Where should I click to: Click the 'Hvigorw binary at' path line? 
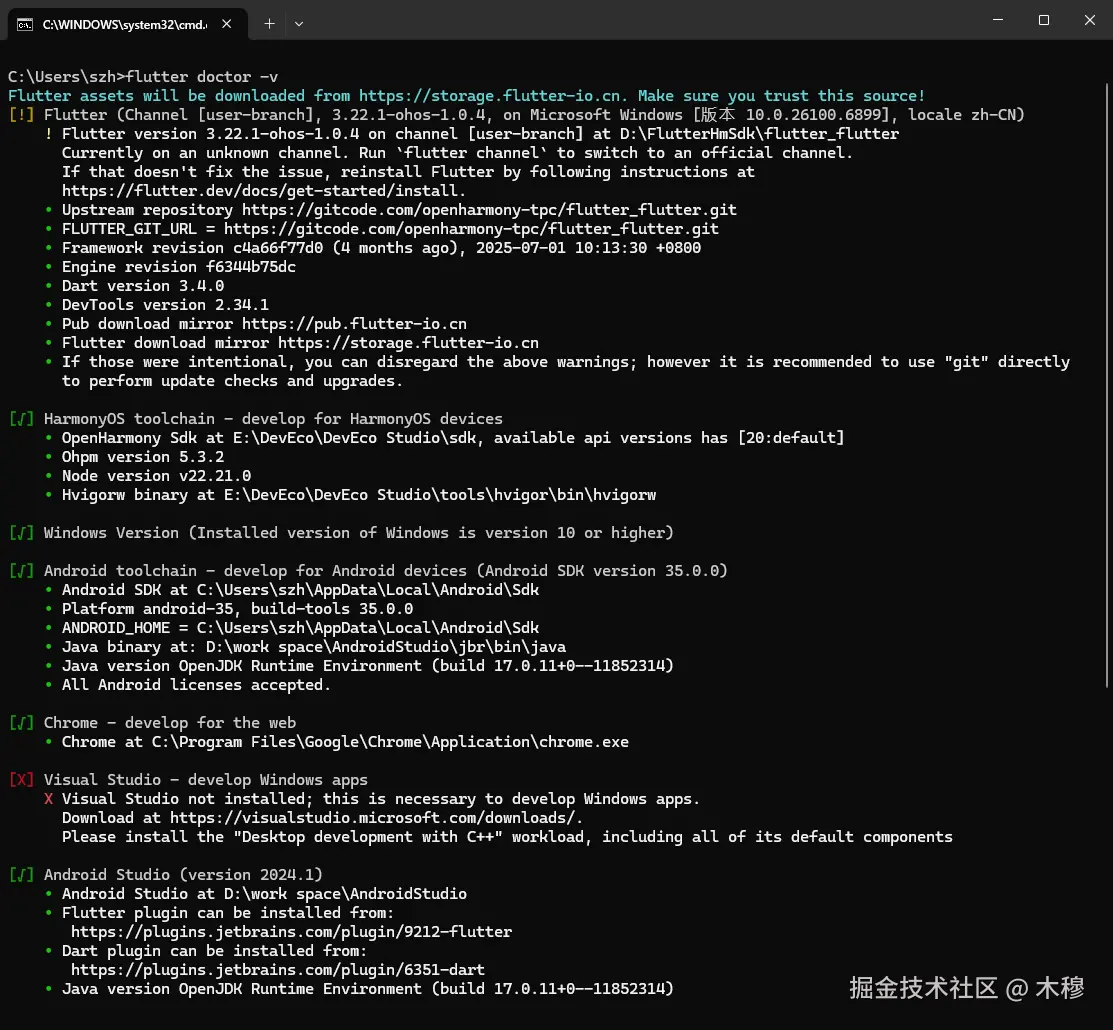click(x=359, y=495)
